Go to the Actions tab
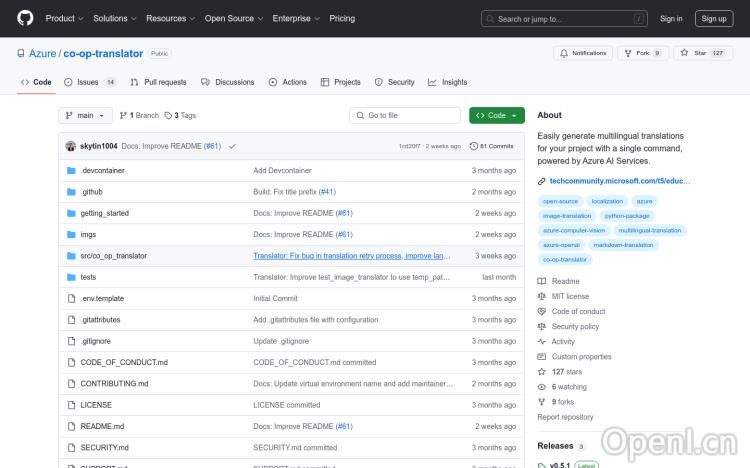Screen dimensions: 750x468 pos(288,82)
